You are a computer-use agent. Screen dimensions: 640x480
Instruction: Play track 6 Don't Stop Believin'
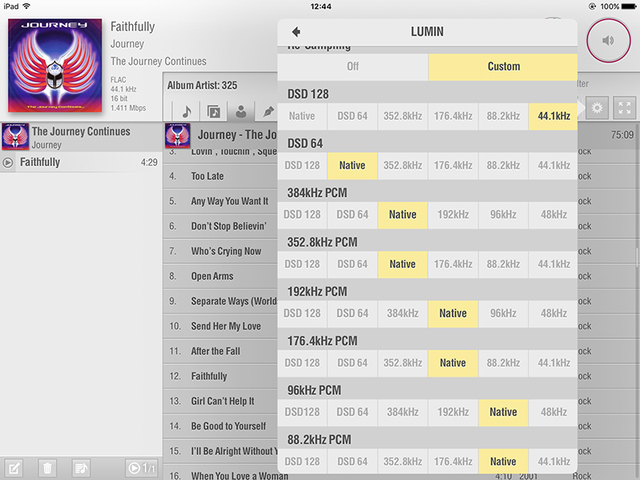(220, 226)
